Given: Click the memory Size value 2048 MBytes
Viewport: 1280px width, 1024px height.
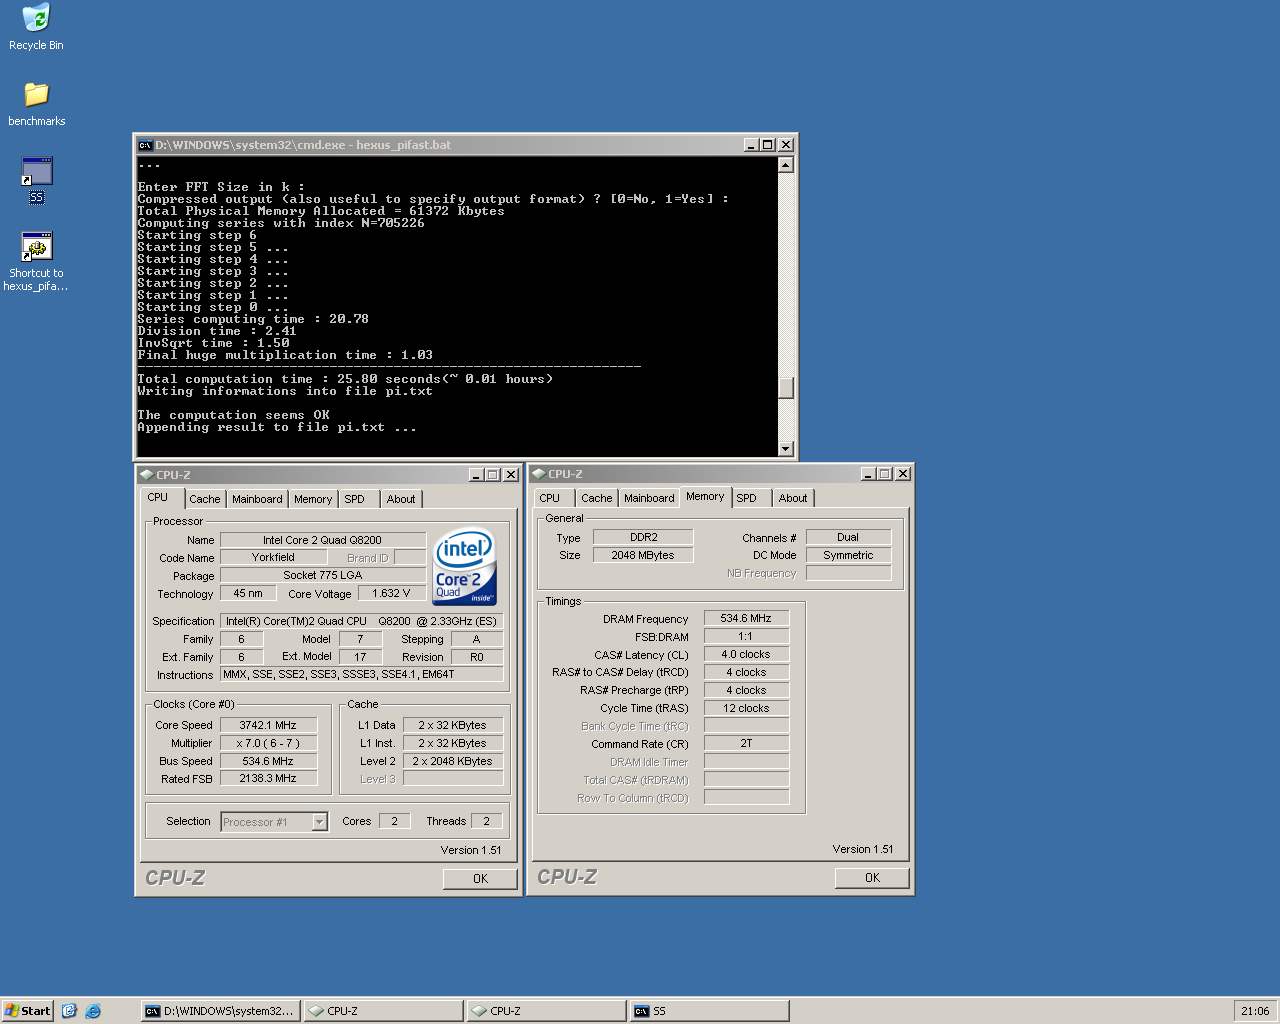Looking at the screenshot, I should click(x=643, y=555).
